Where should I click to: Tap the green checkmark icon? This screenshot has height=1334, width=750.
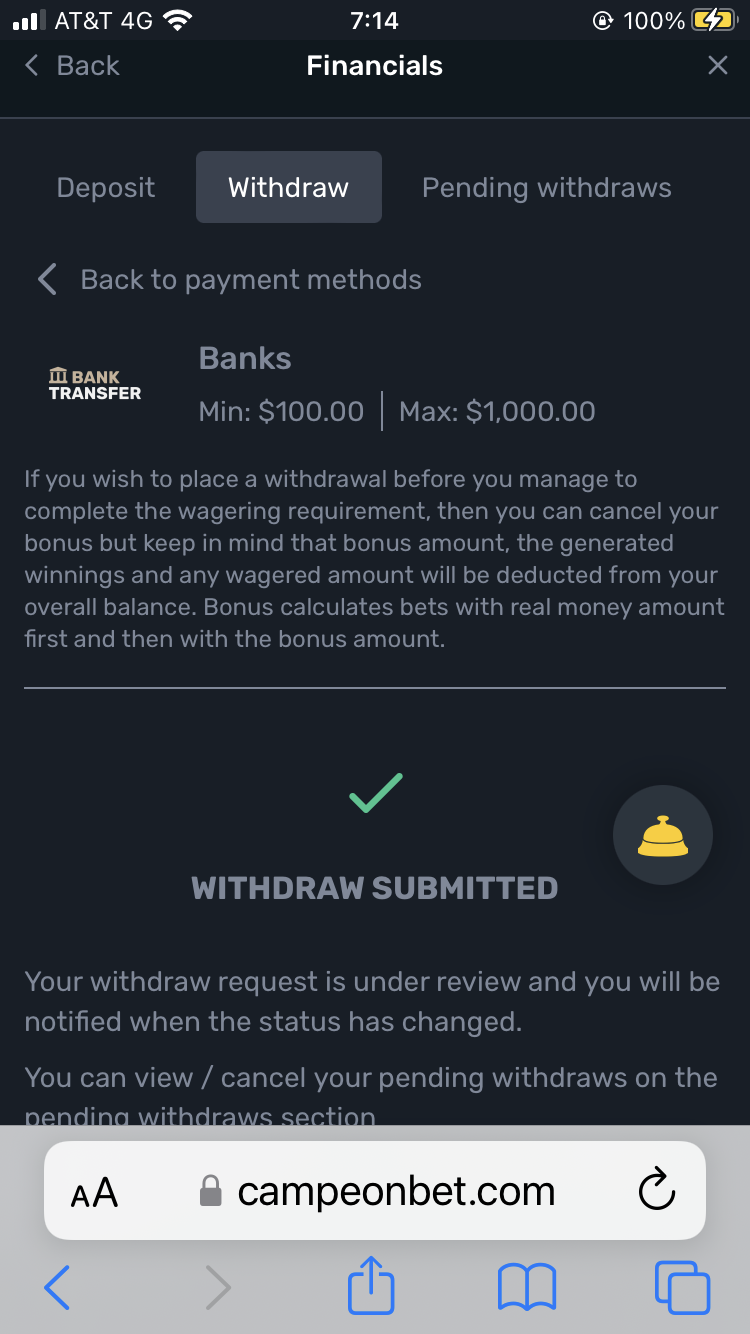tap(375, 792)
